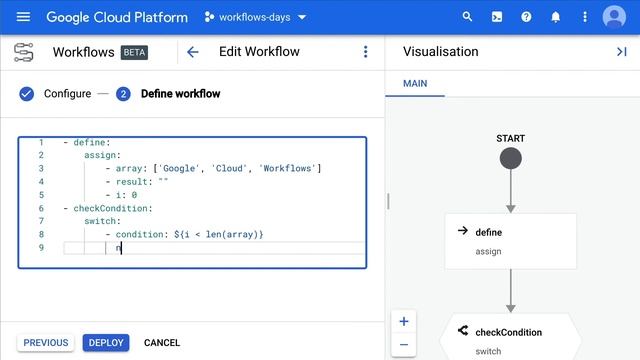The width and height of the screenshot is (640, 360).
Task: Click the 'checkCondition:' code line
Action: 108,208
